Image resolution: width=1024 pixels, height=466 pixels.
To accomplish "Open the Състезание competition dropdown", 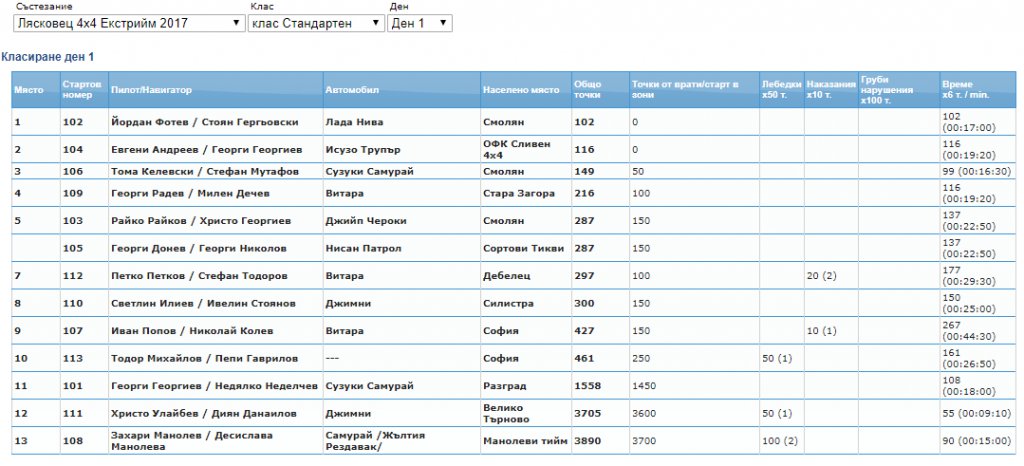I will point(129,23).
